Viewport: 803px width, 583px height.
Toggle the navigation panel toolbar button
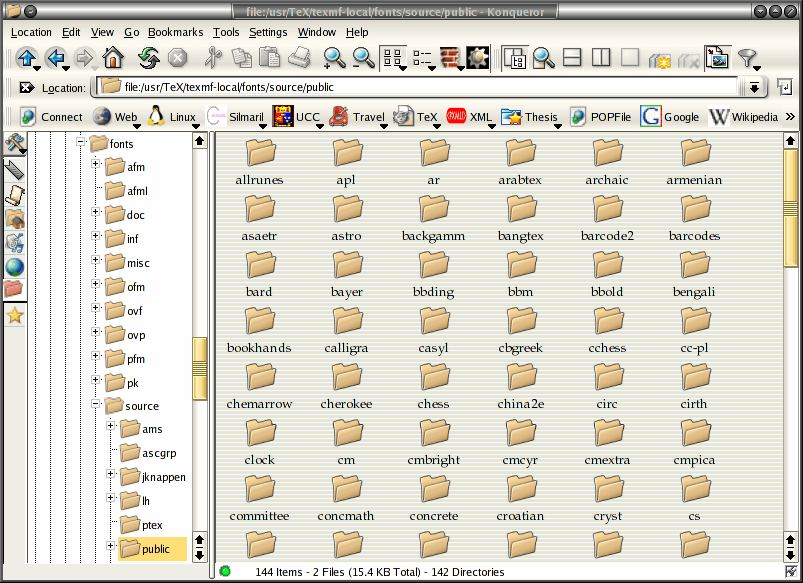click(515, 57)
